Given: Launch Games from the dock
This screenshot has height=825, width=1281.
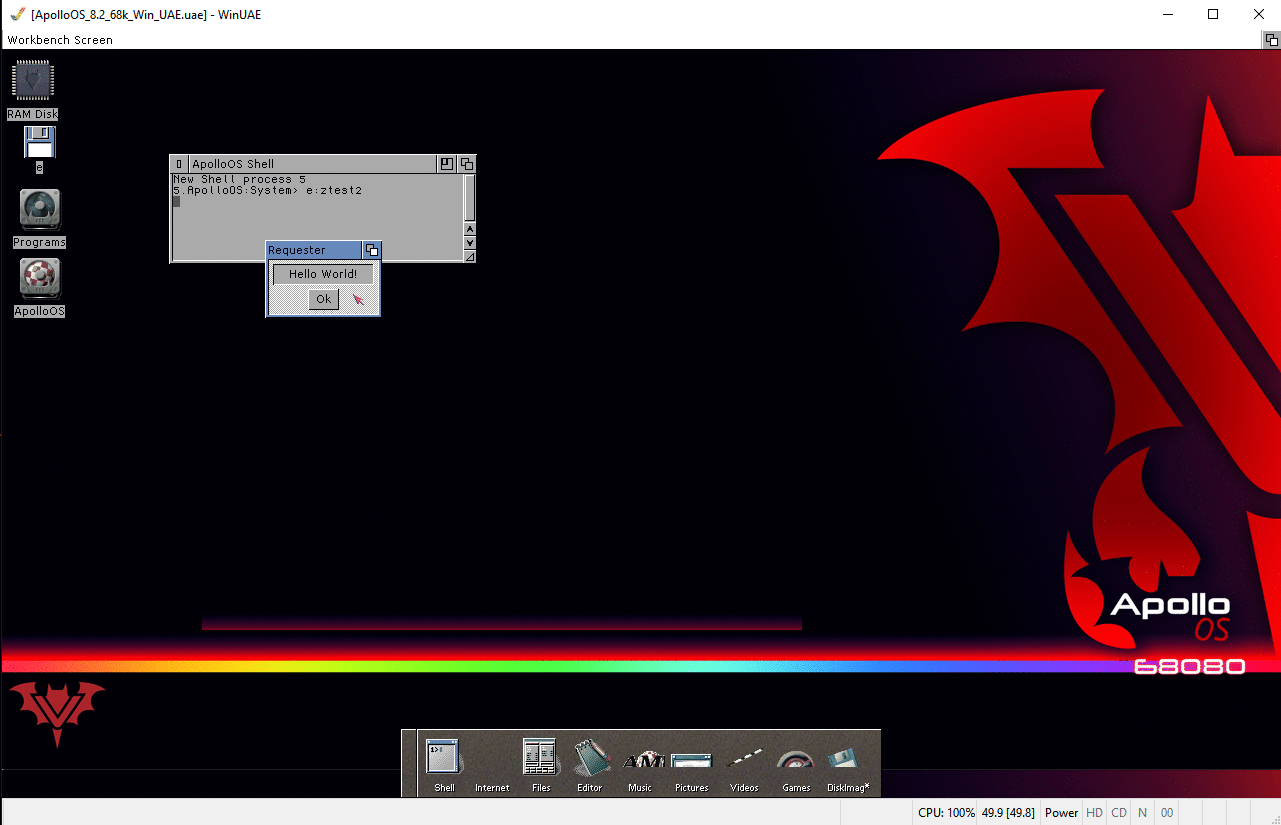Looking at the screenshot, I should (796, 762).
